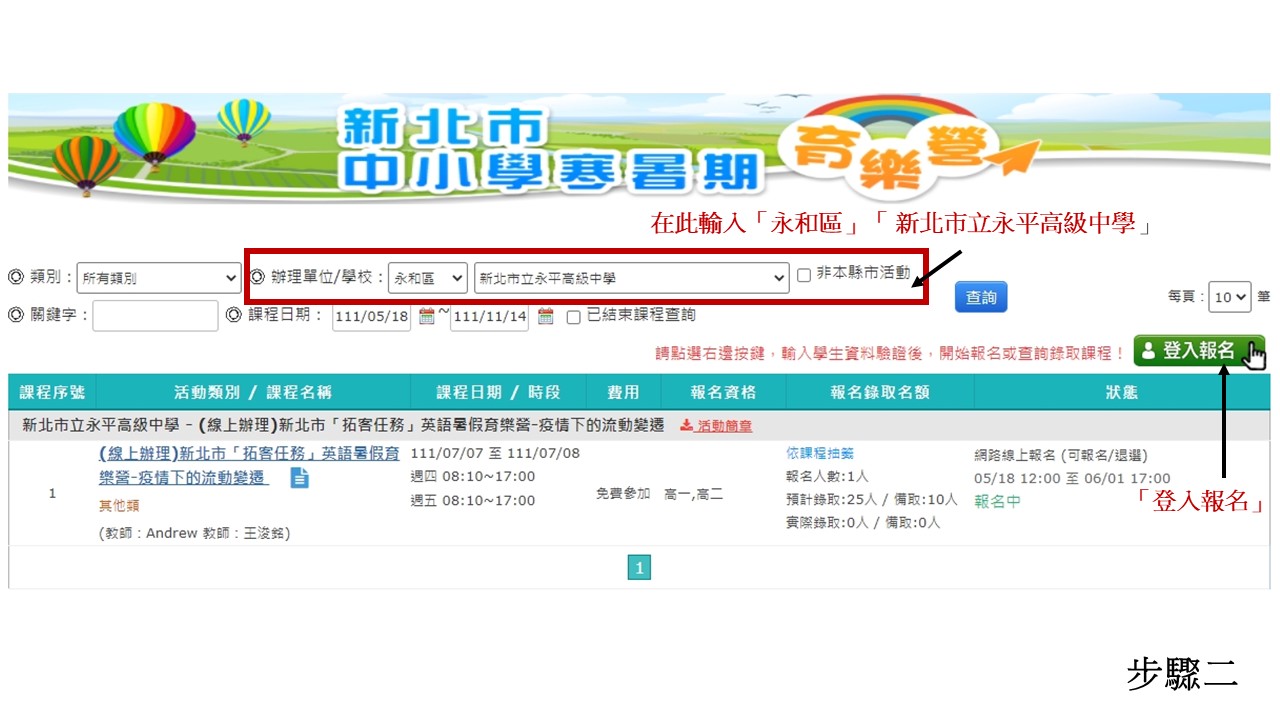The height and width of the screenshot is (720, 1280).
Task: Click the document icon beside the course name
Action: click(300, 478)
